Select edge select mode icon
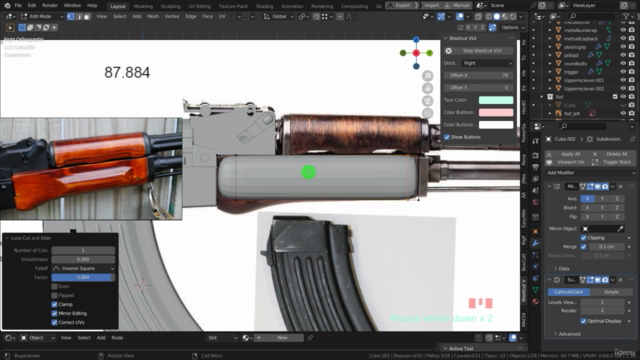The height and width of the screenshot is (360, 640). [x=79, y=17]
